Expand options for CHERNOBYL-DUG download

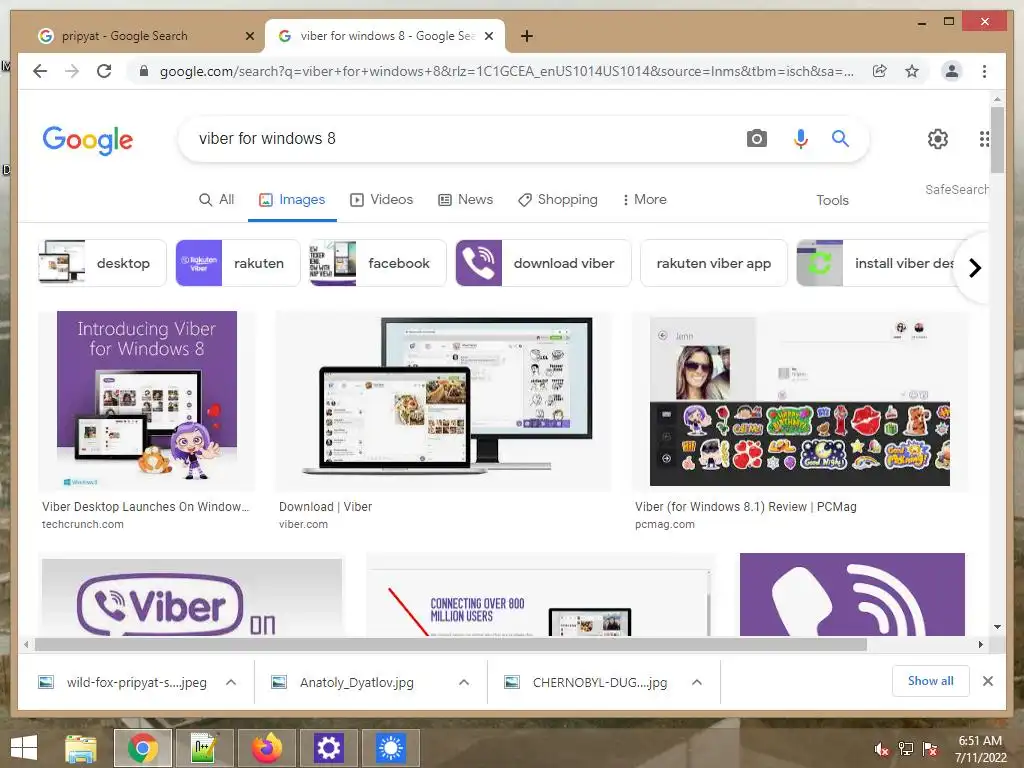[697, 682]
